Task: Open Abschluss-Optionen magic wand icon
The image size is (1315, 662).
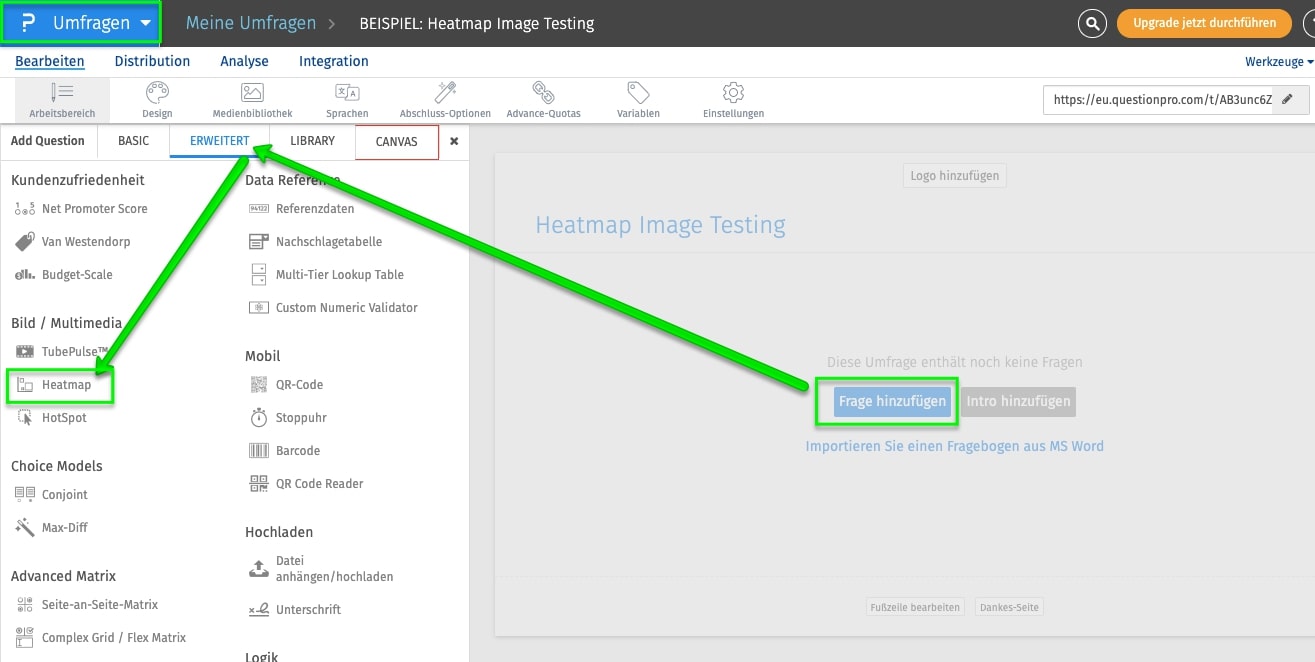Action: click(445, 94)
